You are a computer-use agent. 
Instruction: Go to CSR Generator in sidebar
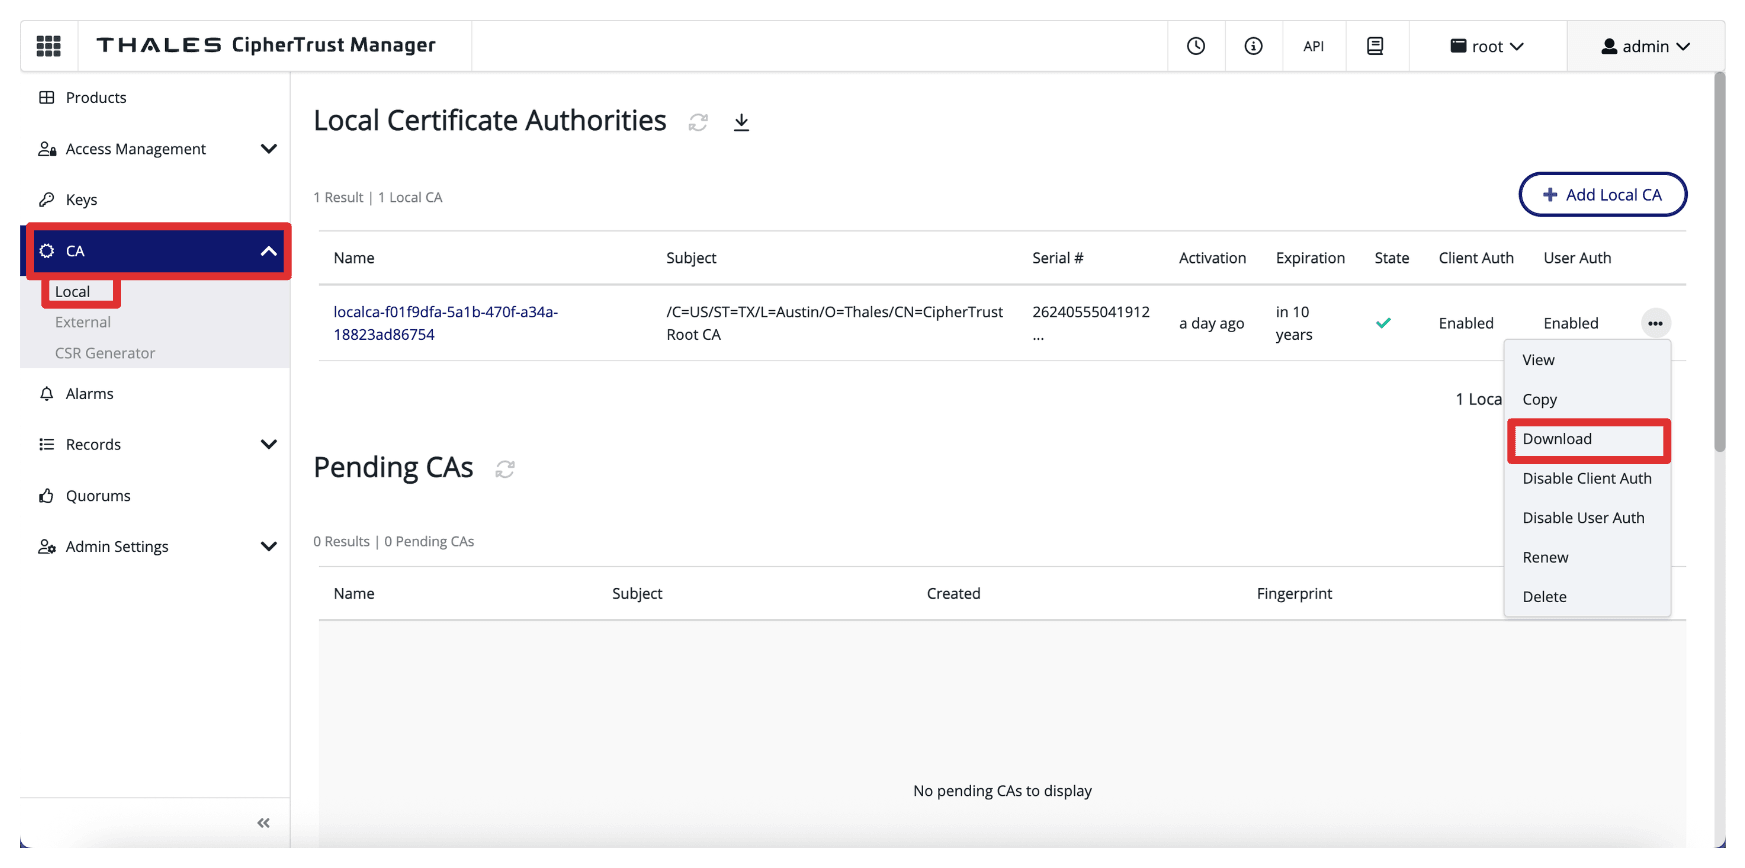tap(105, 353)
